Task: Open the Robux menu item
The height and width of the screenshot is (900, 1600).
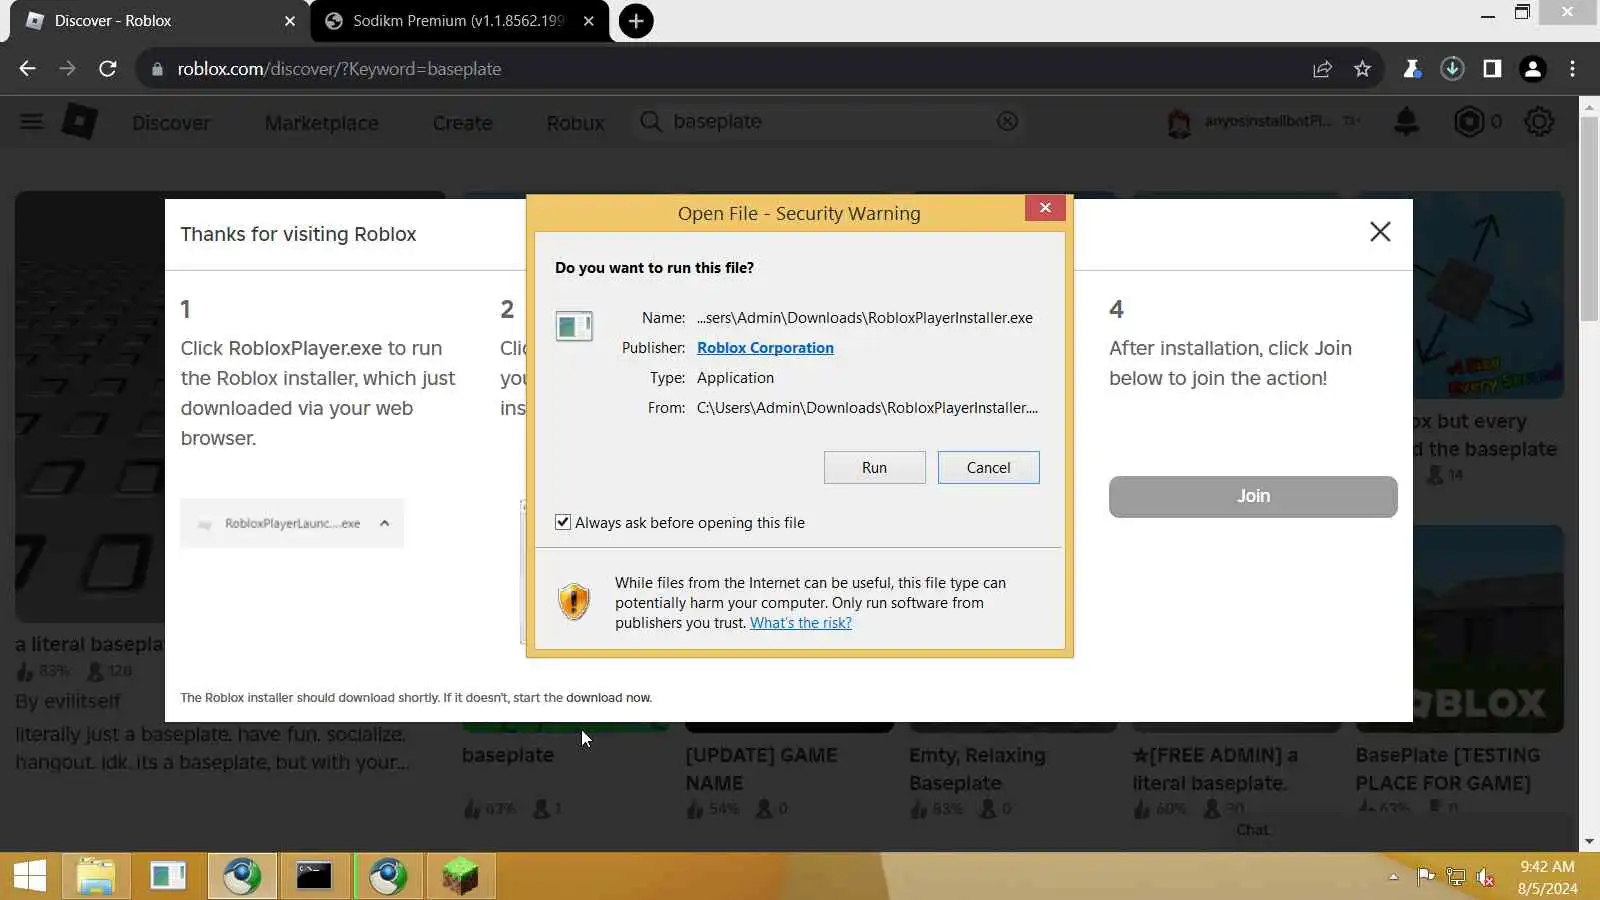Action: pyautogui.click(x=575, y=123)
